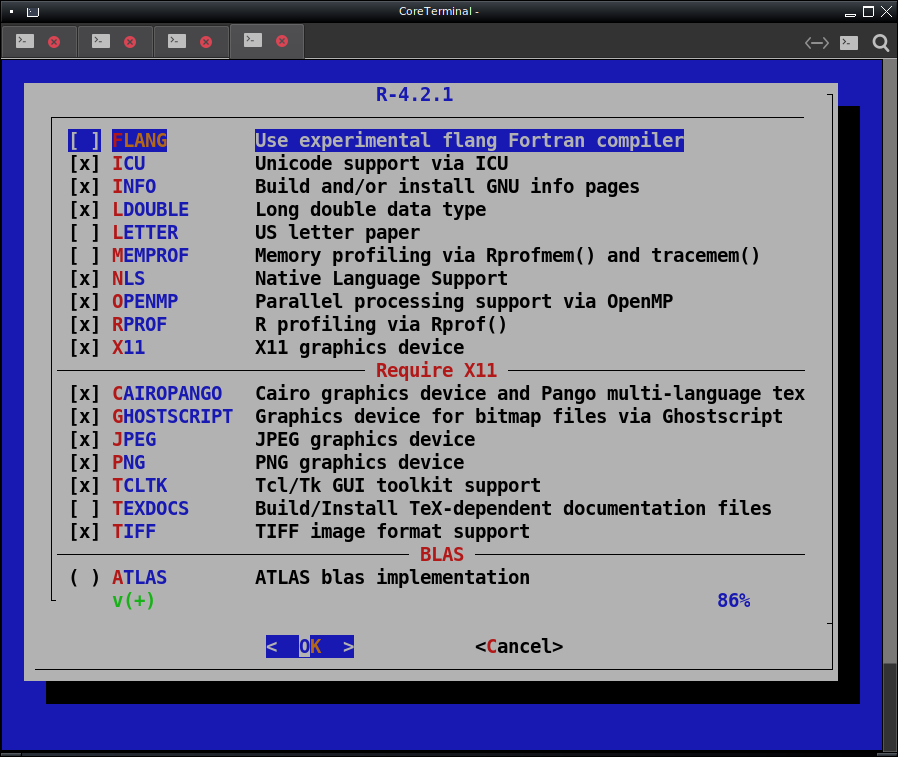The height and width of the screenshot is (757, 898).
Task: Click the 'Require X11' section header
Action: click(x=436, y=370)
